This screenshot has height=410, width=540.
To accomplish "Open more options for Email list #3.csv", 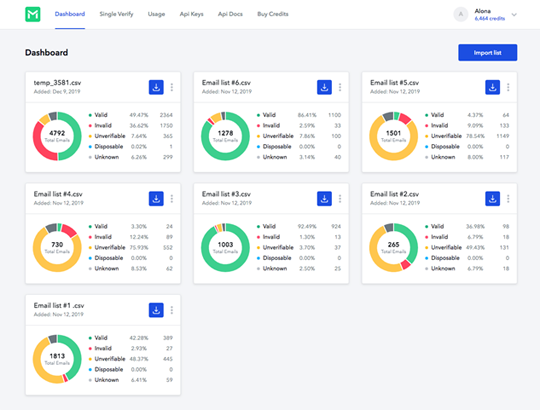I will click(340, 199).
